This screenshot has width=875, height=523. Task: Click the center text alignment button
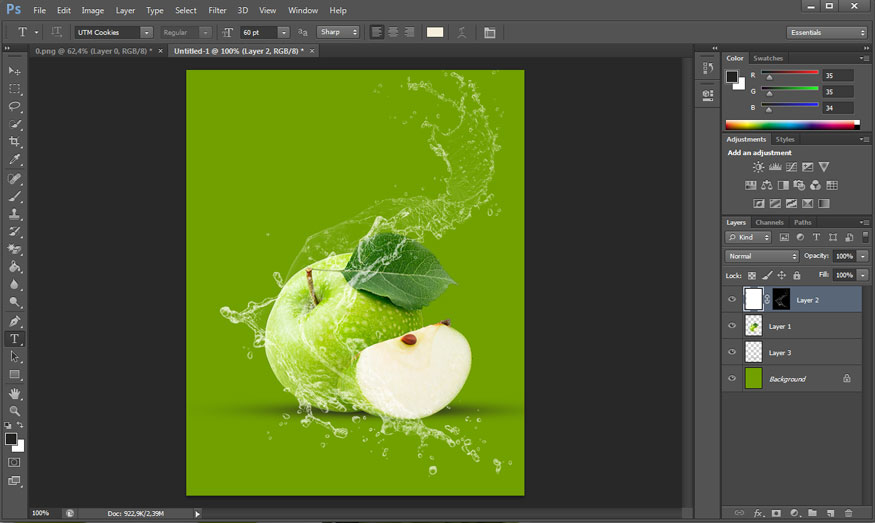[393, 32]
